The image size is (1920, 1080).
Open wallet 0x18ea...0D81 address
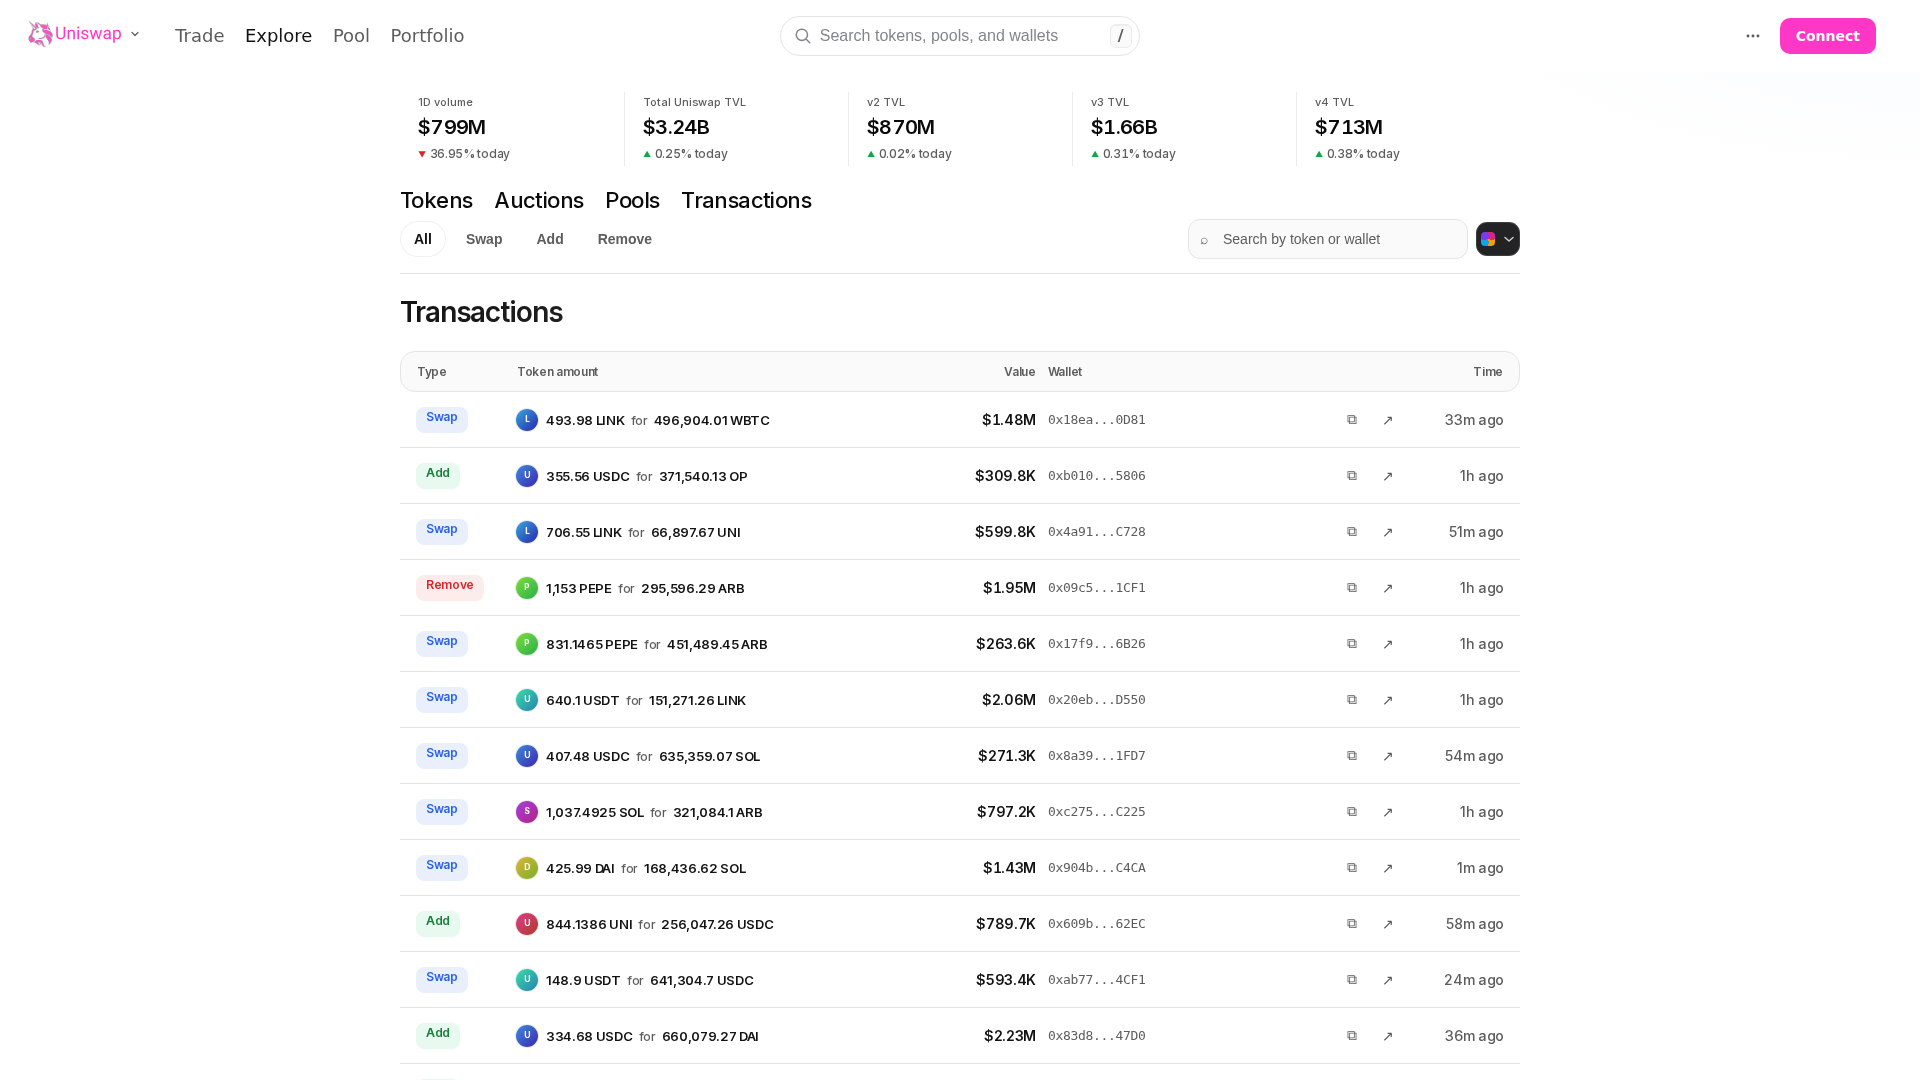click(x=1097, y=420)
